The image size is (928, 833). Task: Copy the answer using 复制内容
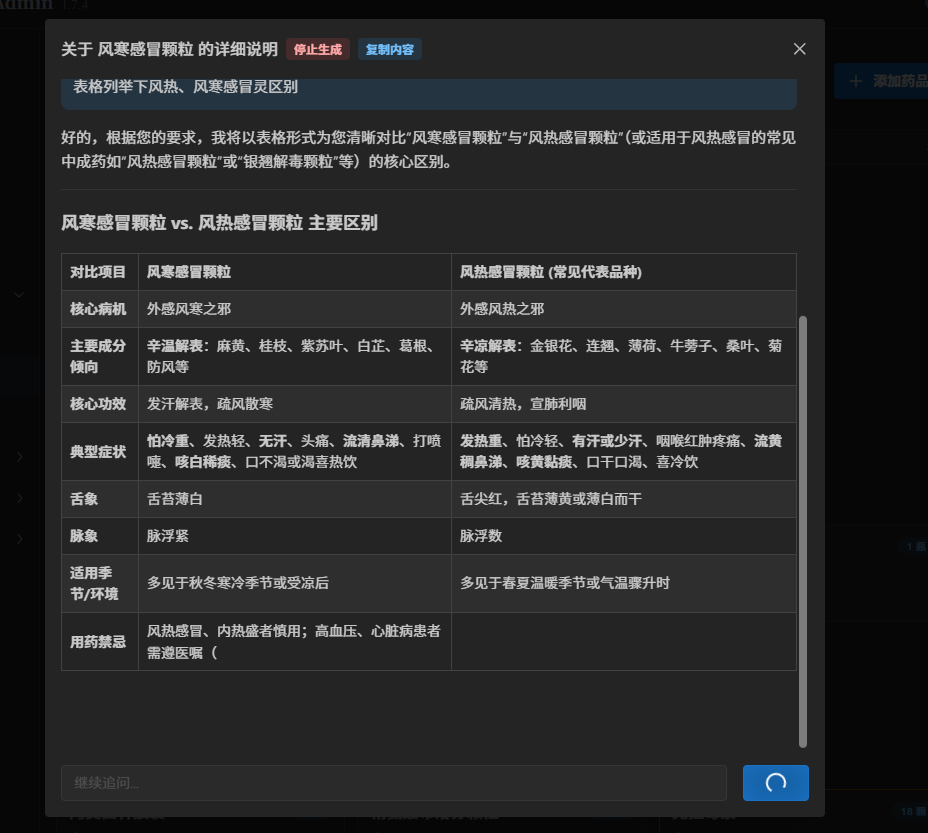pos(390,49)
